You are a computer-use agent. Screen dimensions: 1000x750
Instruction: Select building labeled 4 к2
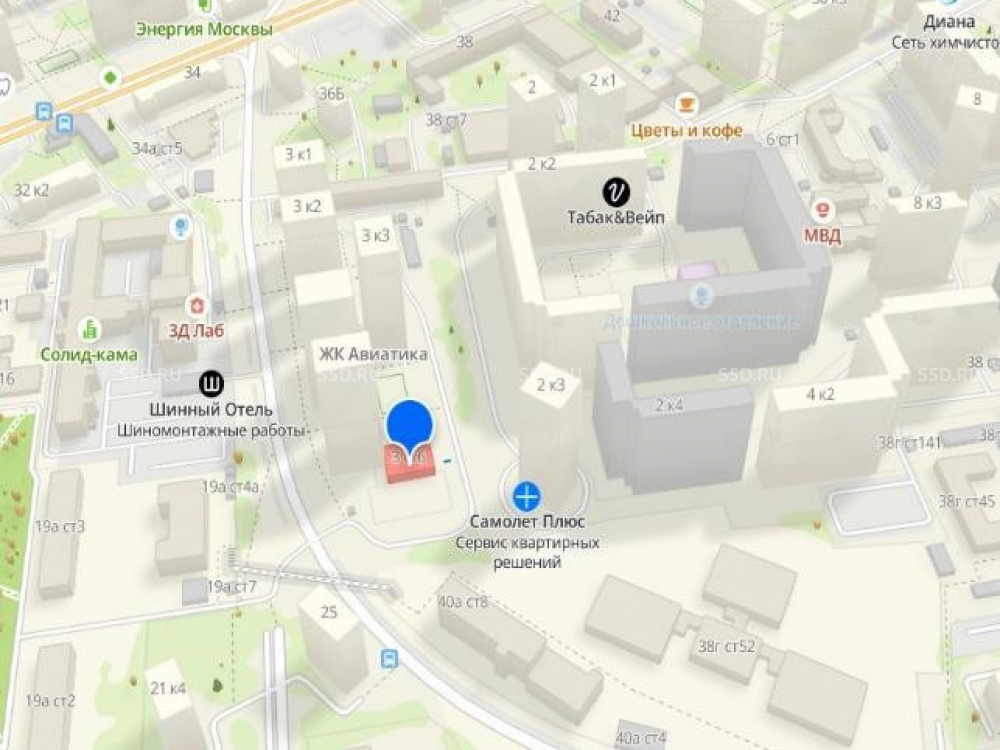coord(820,394)
